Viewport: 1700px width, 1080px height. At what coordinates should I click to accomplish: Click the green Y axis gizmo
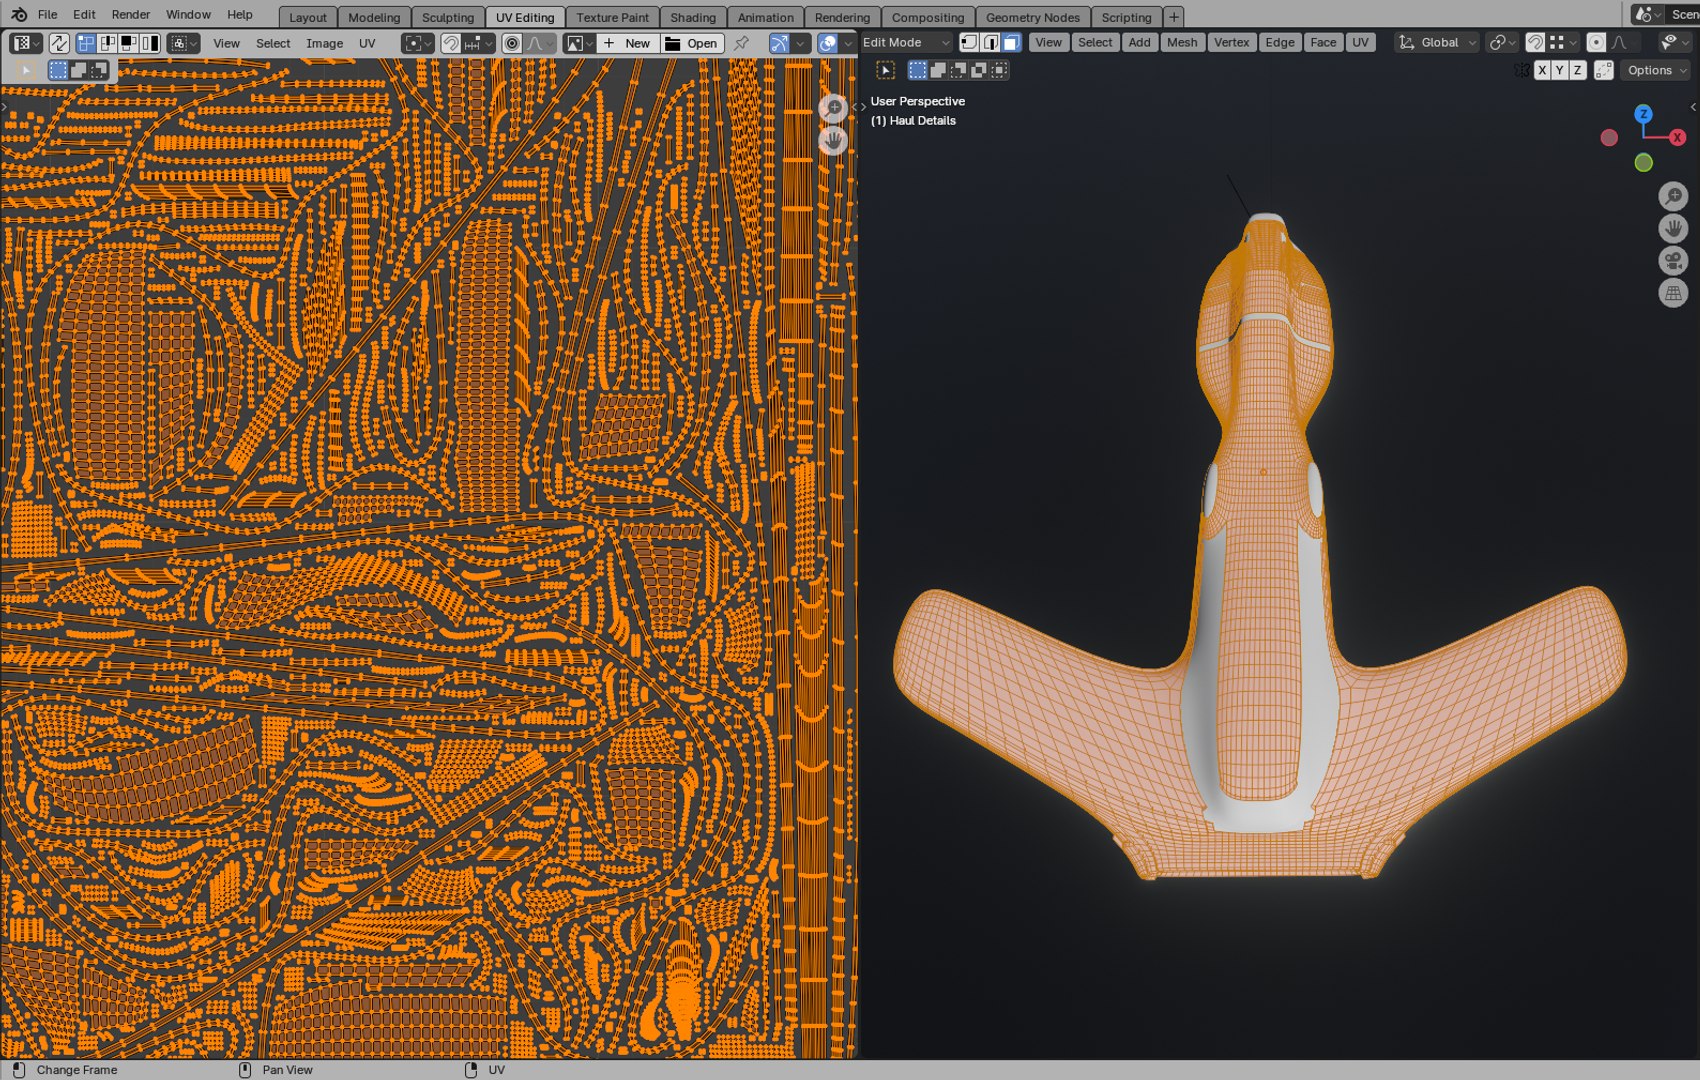(1643, 162)
